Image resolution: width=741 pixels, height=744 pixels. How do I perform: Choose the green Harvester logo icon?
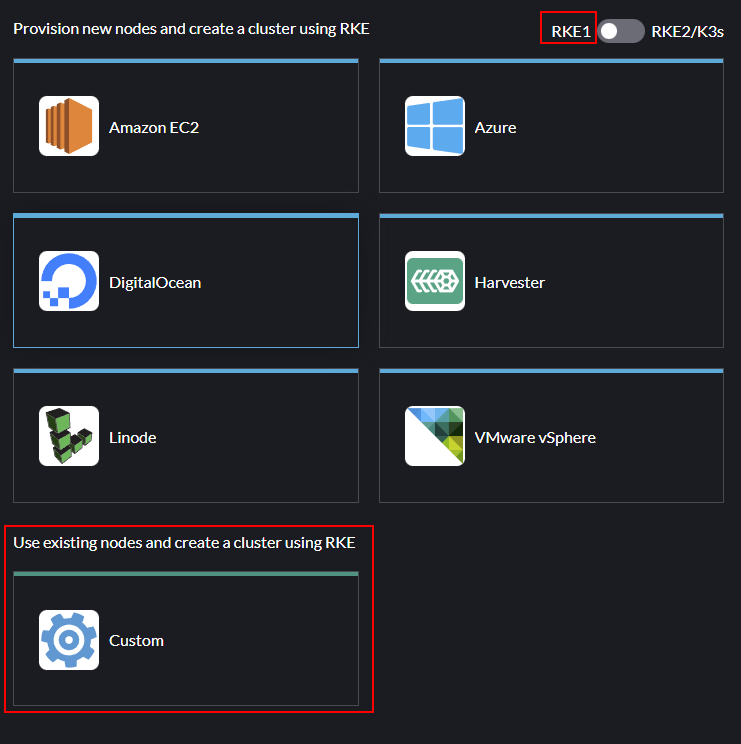(x=435, y=281)
